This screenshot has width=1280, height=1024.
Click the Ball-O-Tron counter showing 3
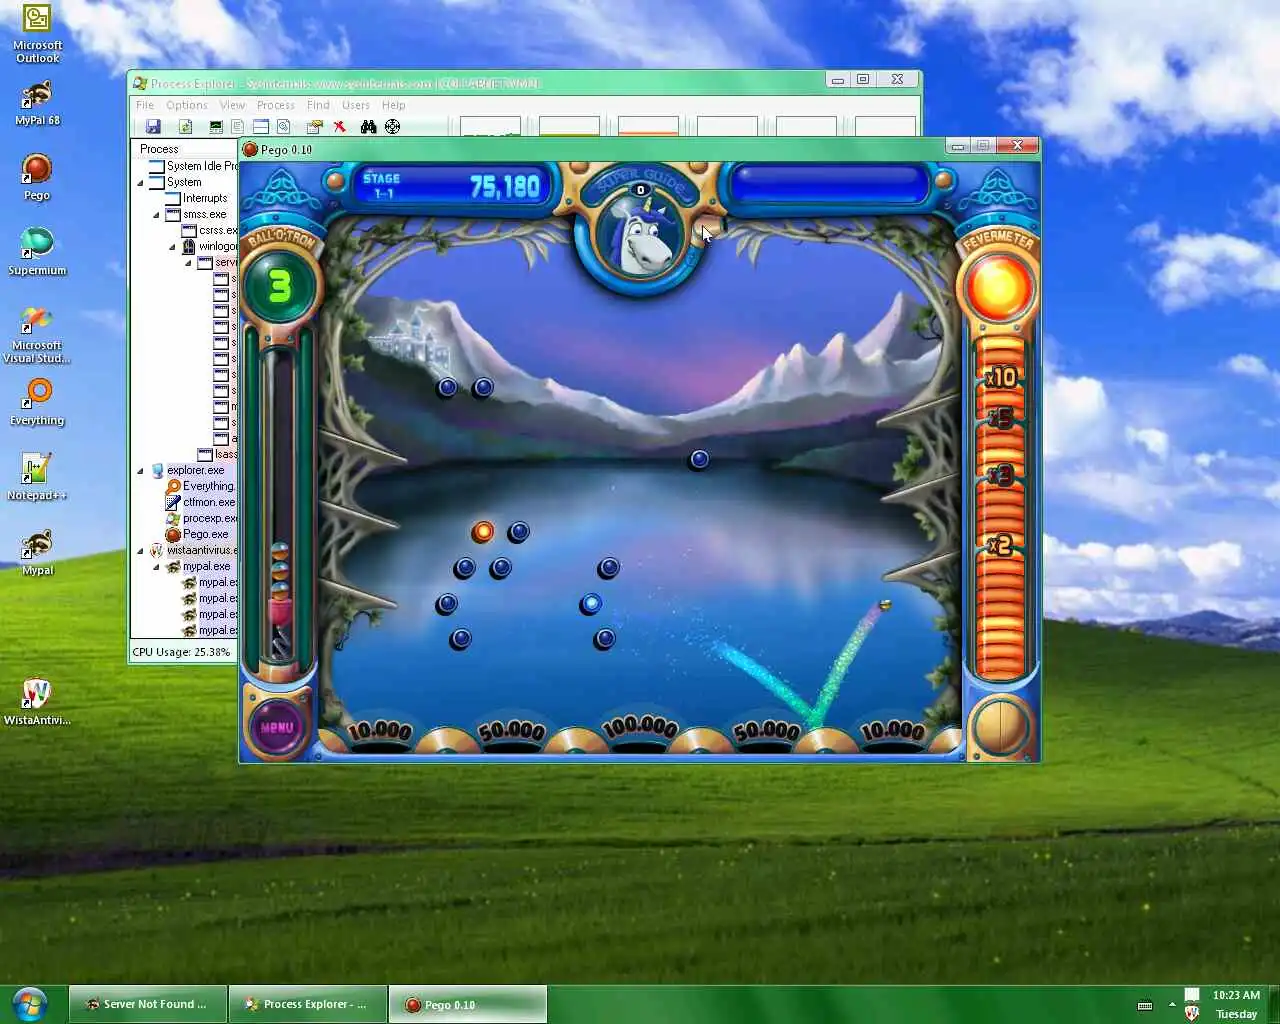click(x=280, y=288)
